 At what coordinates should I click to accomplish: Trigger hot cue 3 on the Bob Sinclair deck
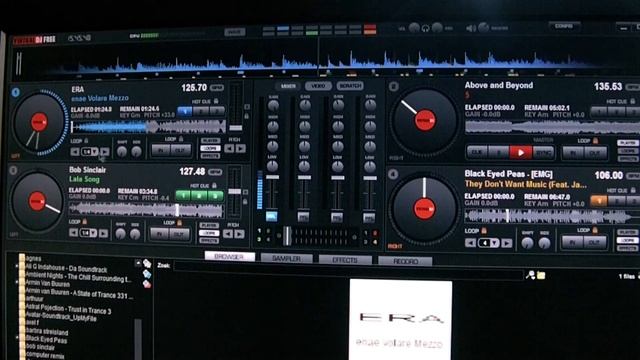215,196
